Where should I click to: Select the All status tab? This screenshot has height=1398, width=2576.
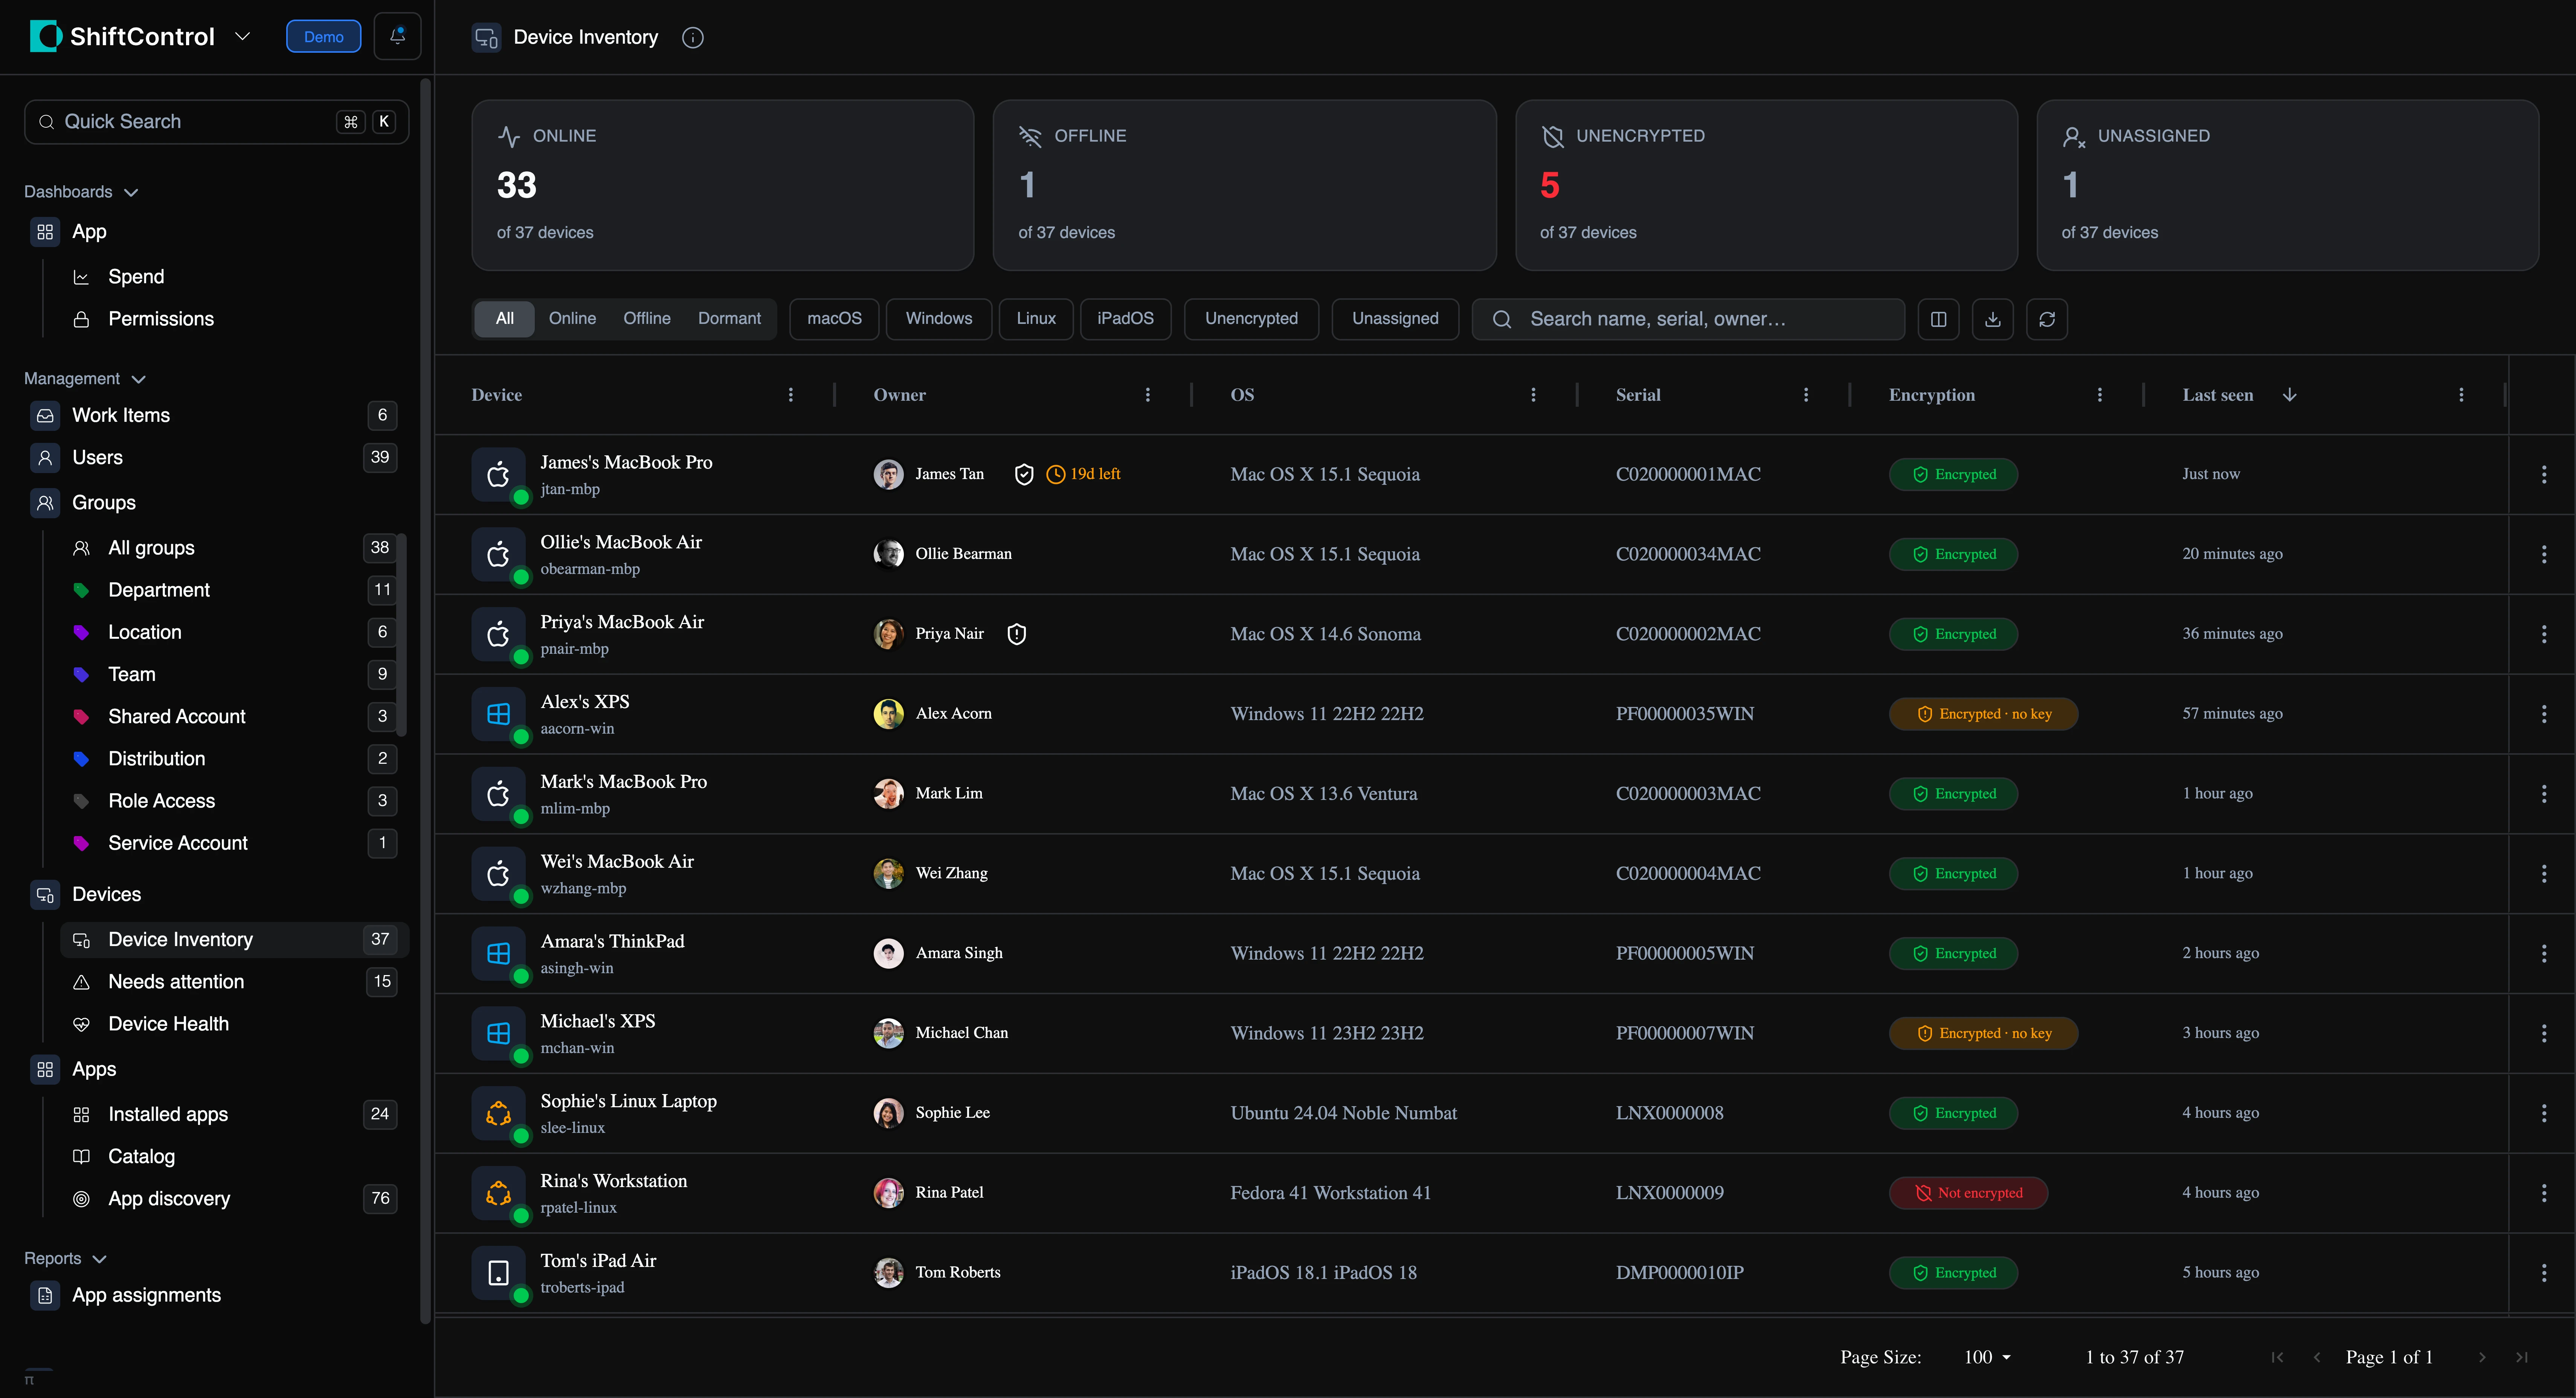click(505, 319)
